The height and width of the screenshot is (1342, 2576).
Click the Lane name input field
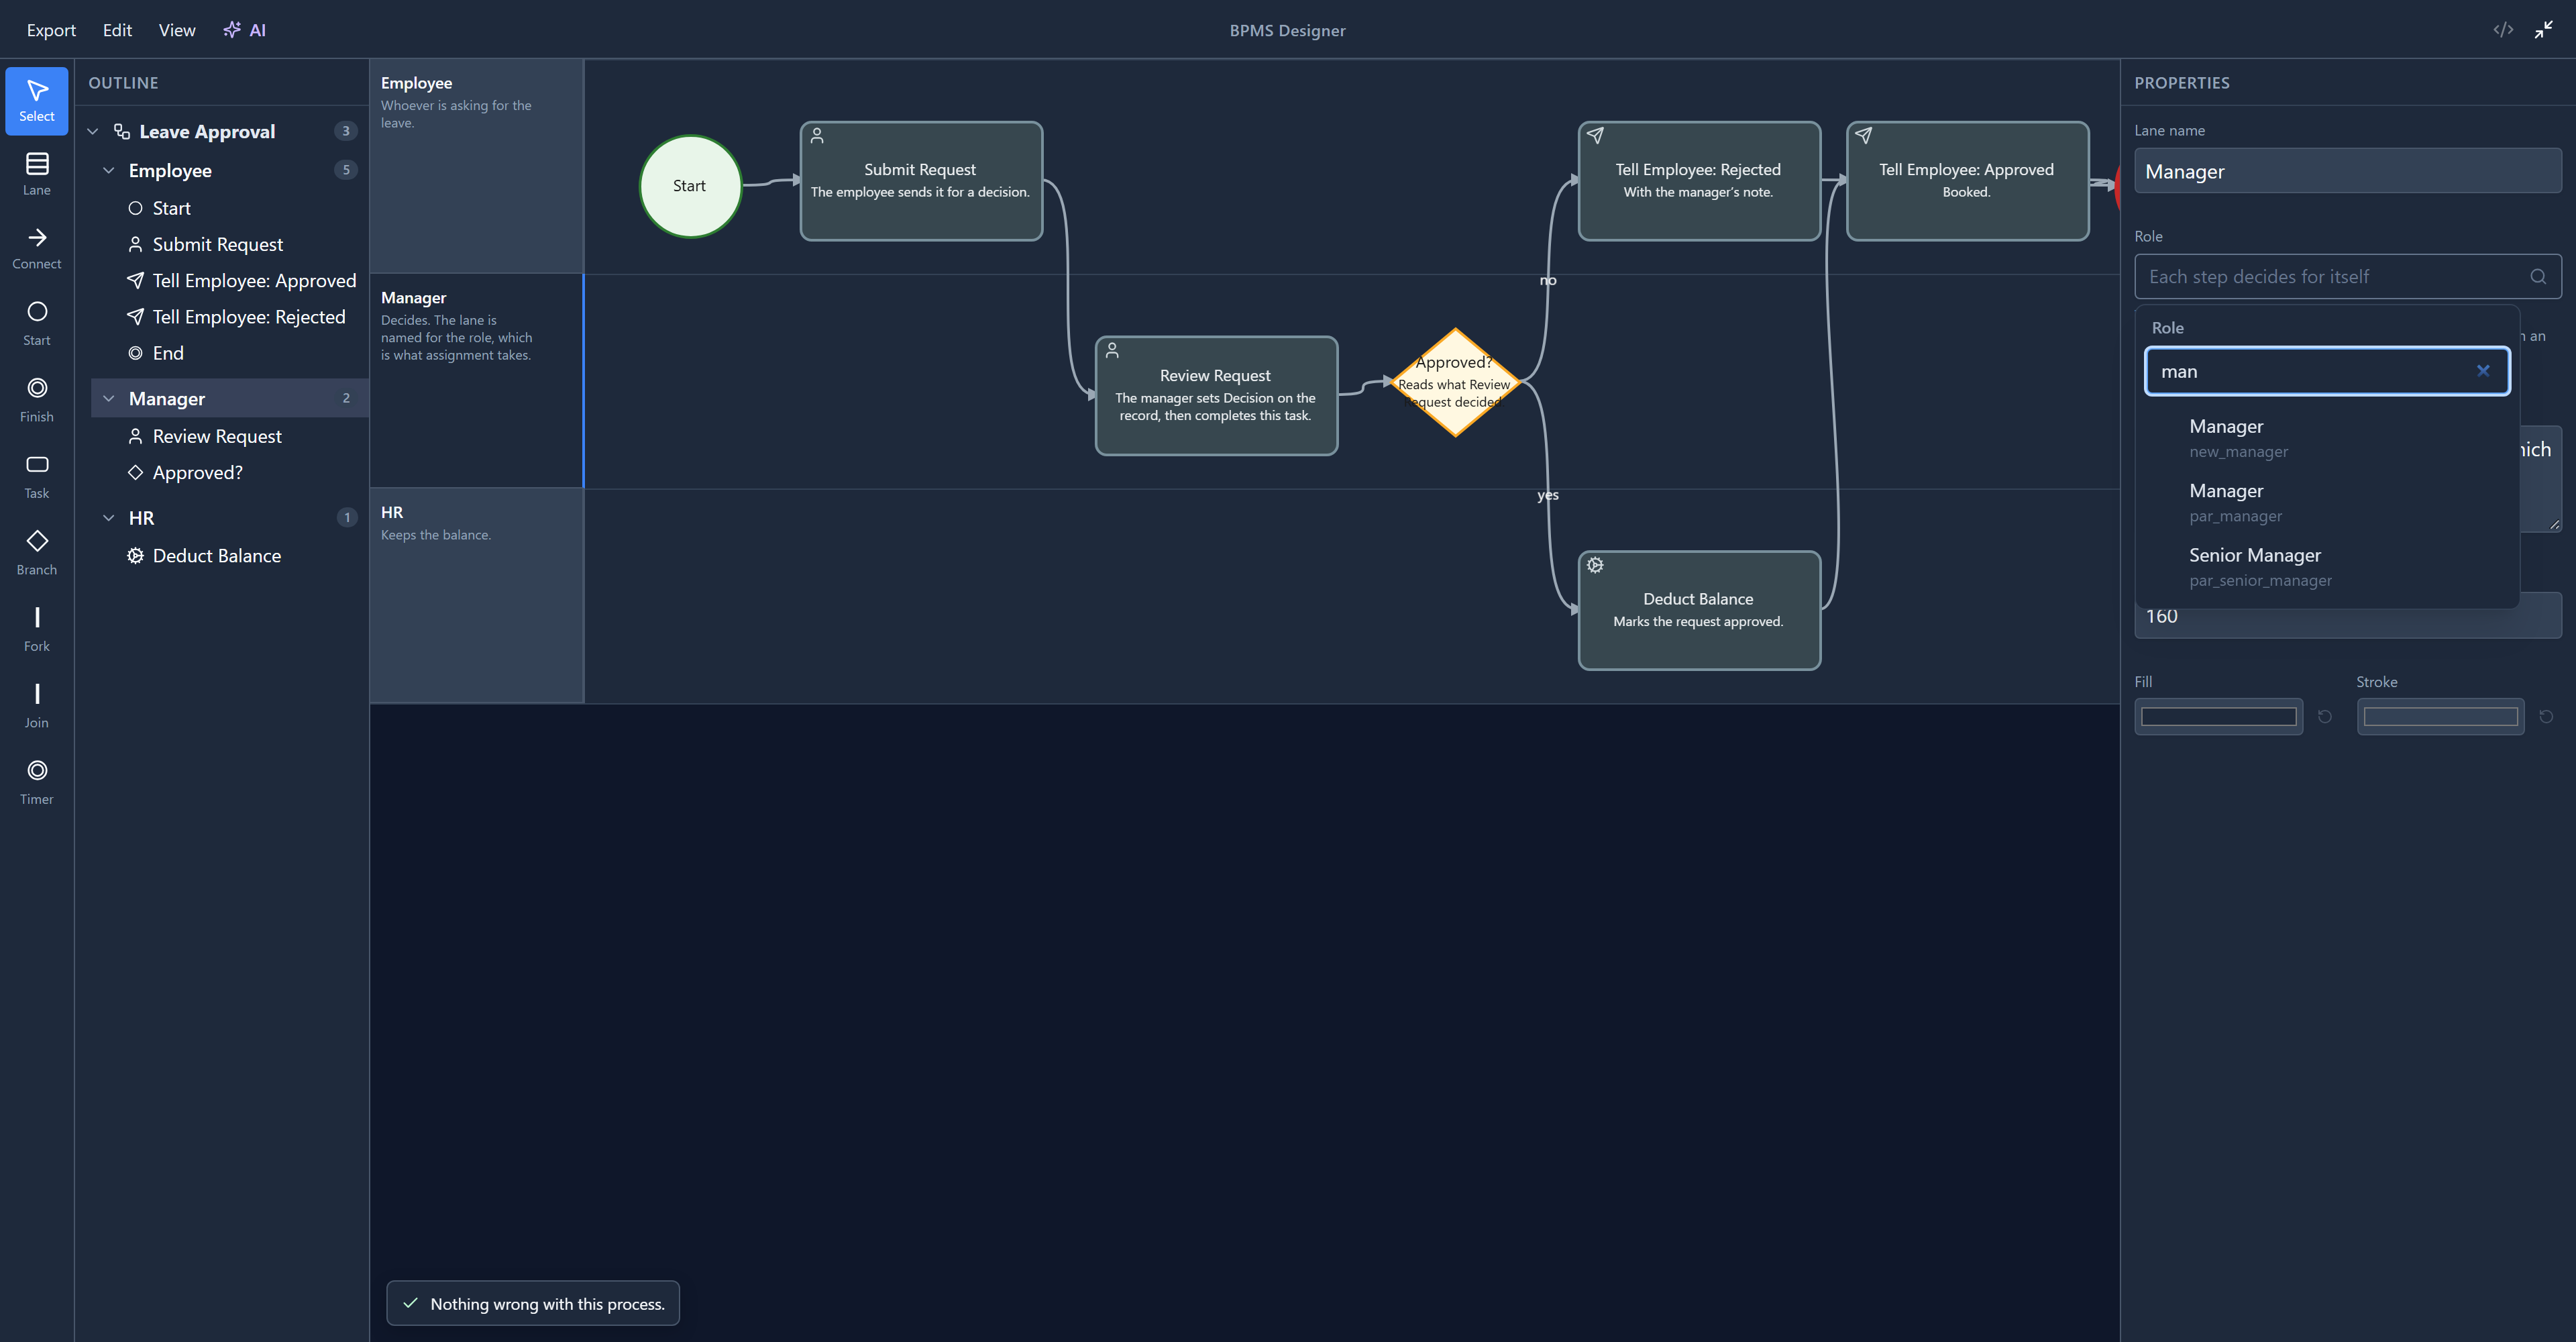[x=2347, y=171]
